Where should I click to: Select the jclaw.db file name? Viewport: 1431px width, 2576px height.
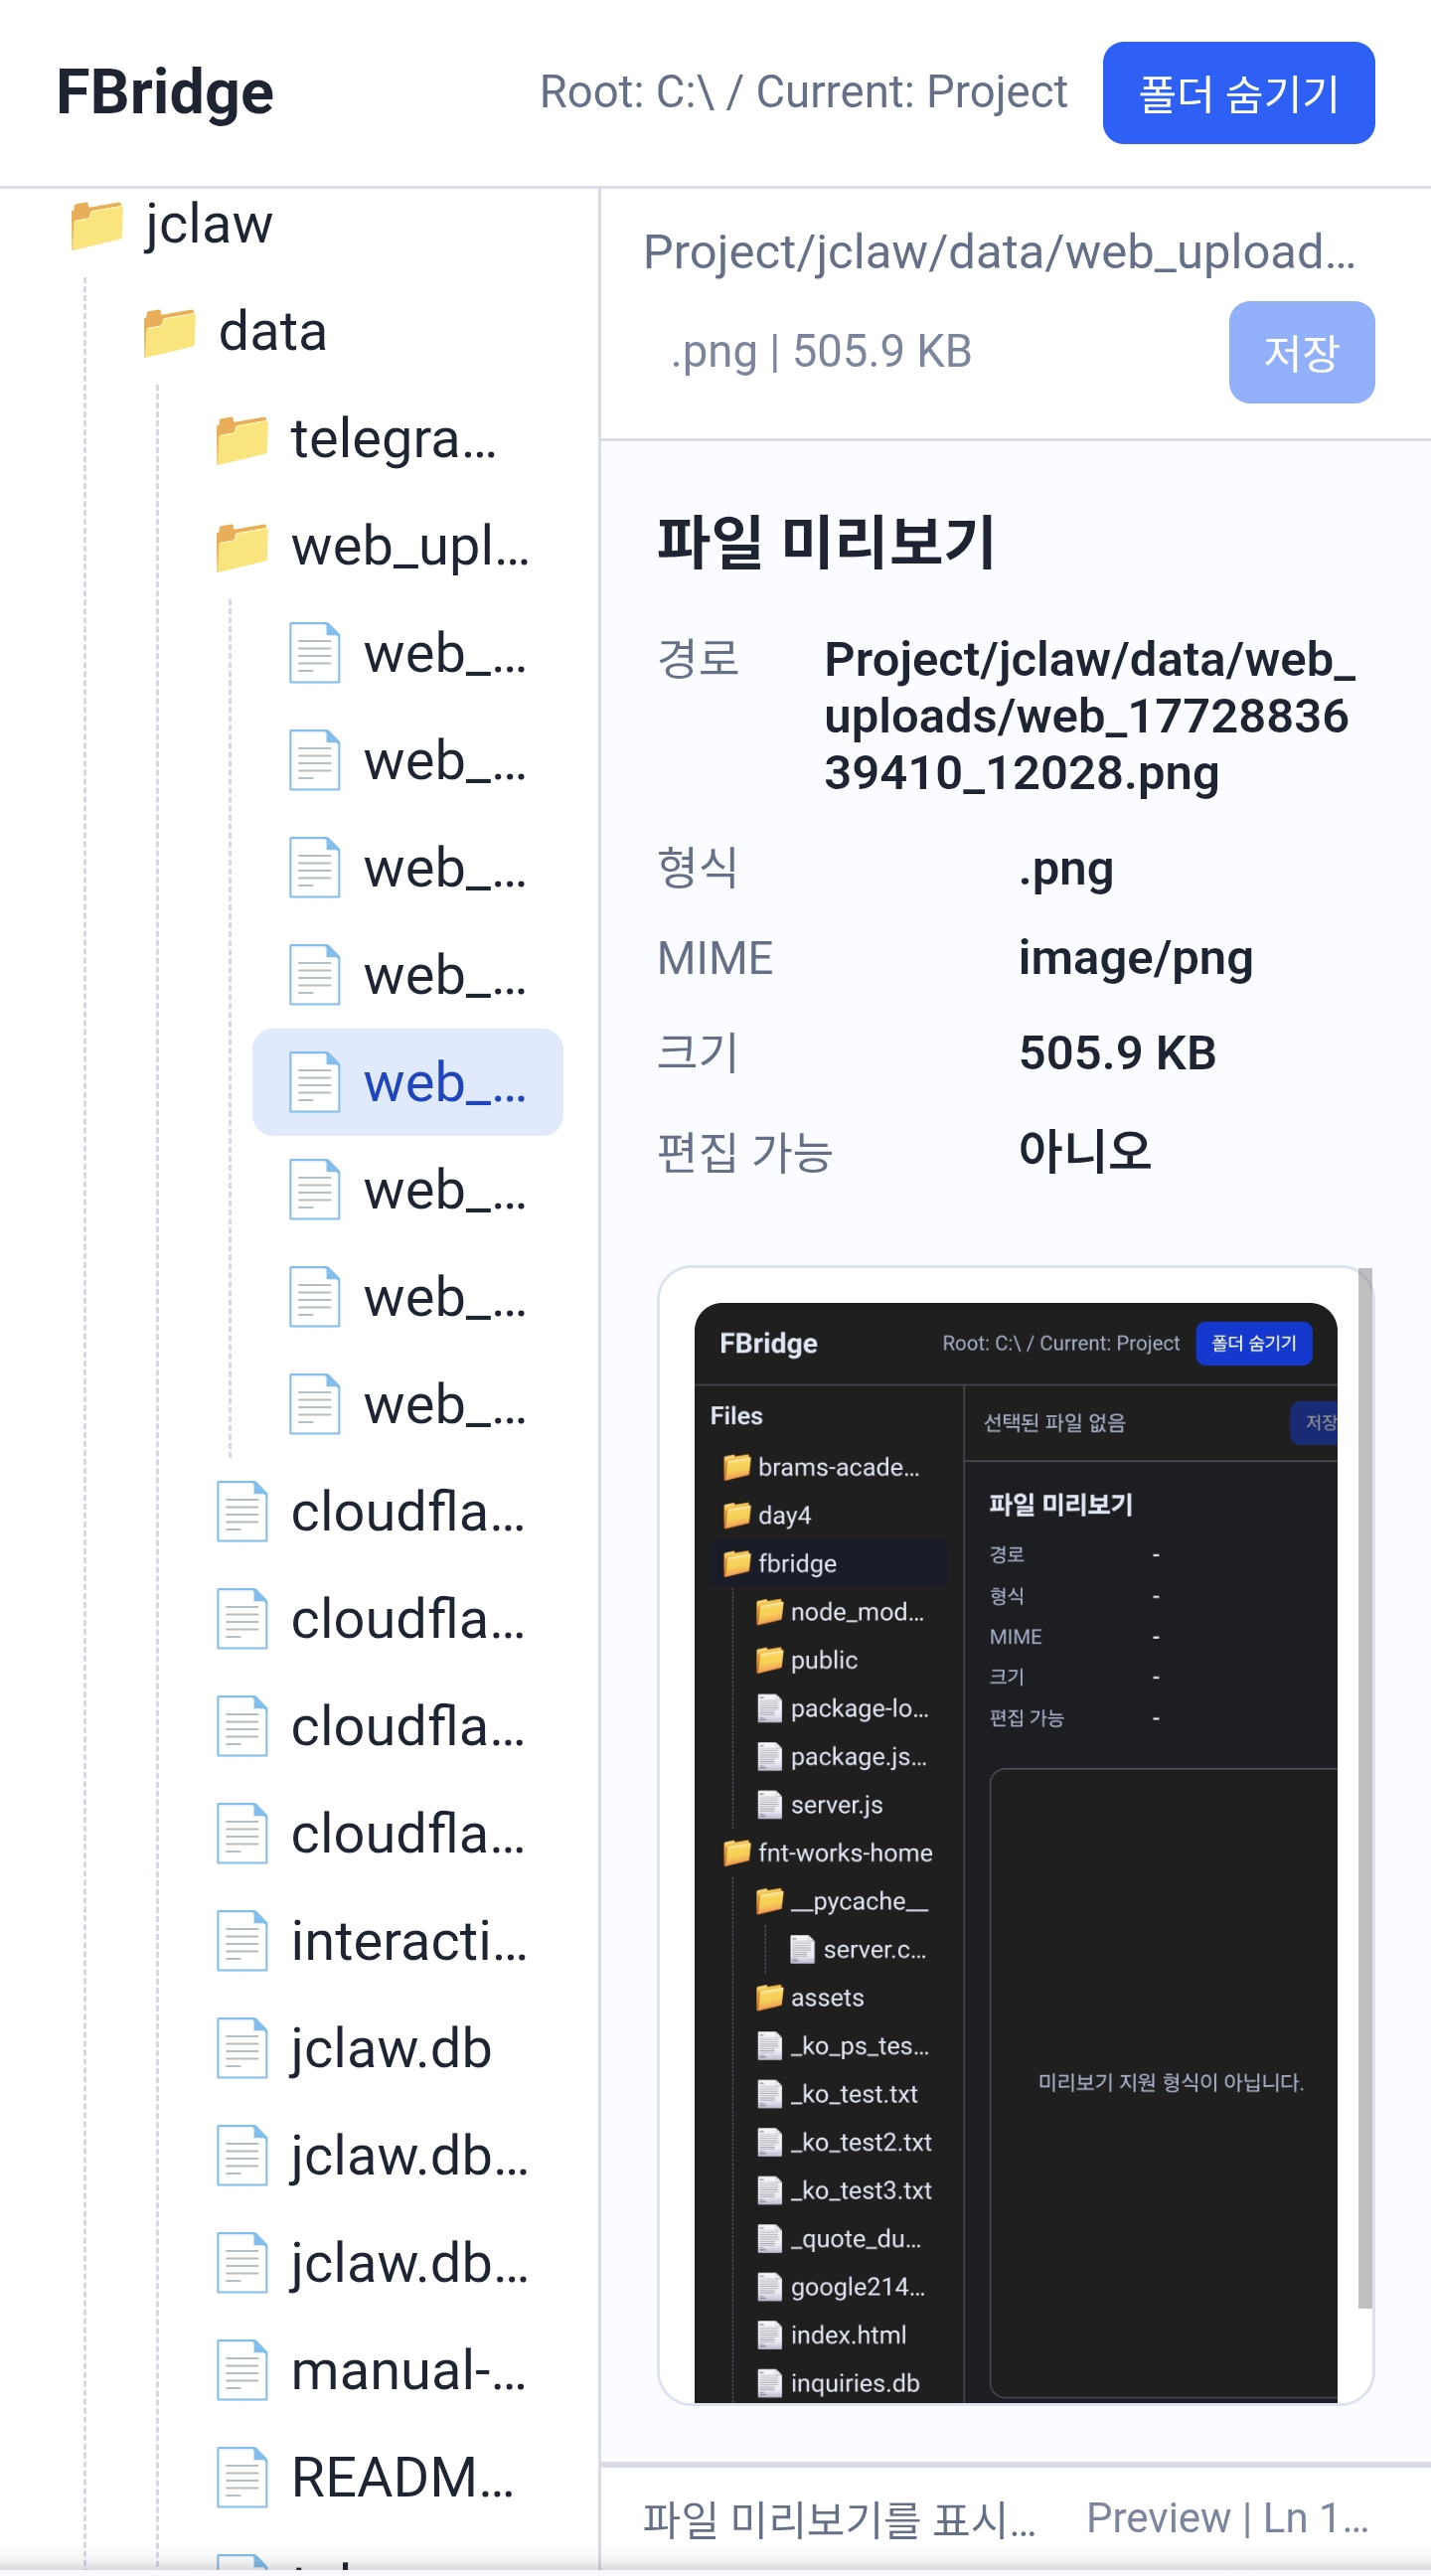point(391,2049)
